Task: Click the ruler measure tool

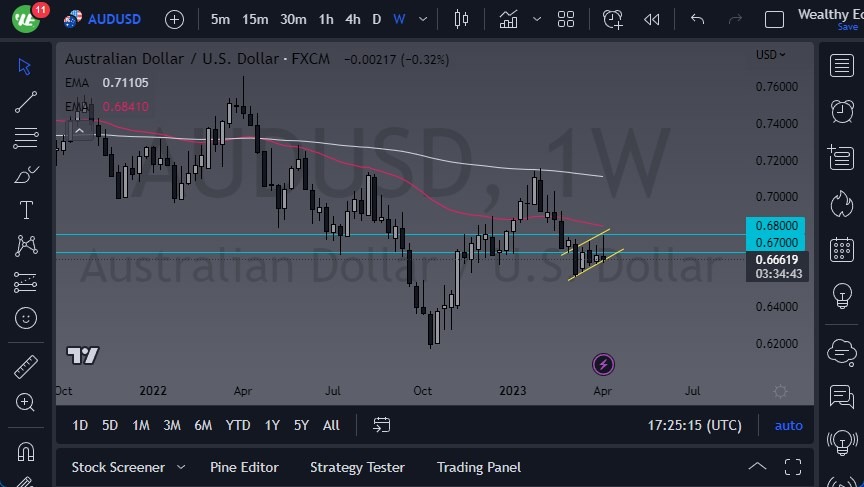Action: click(25, 367)
